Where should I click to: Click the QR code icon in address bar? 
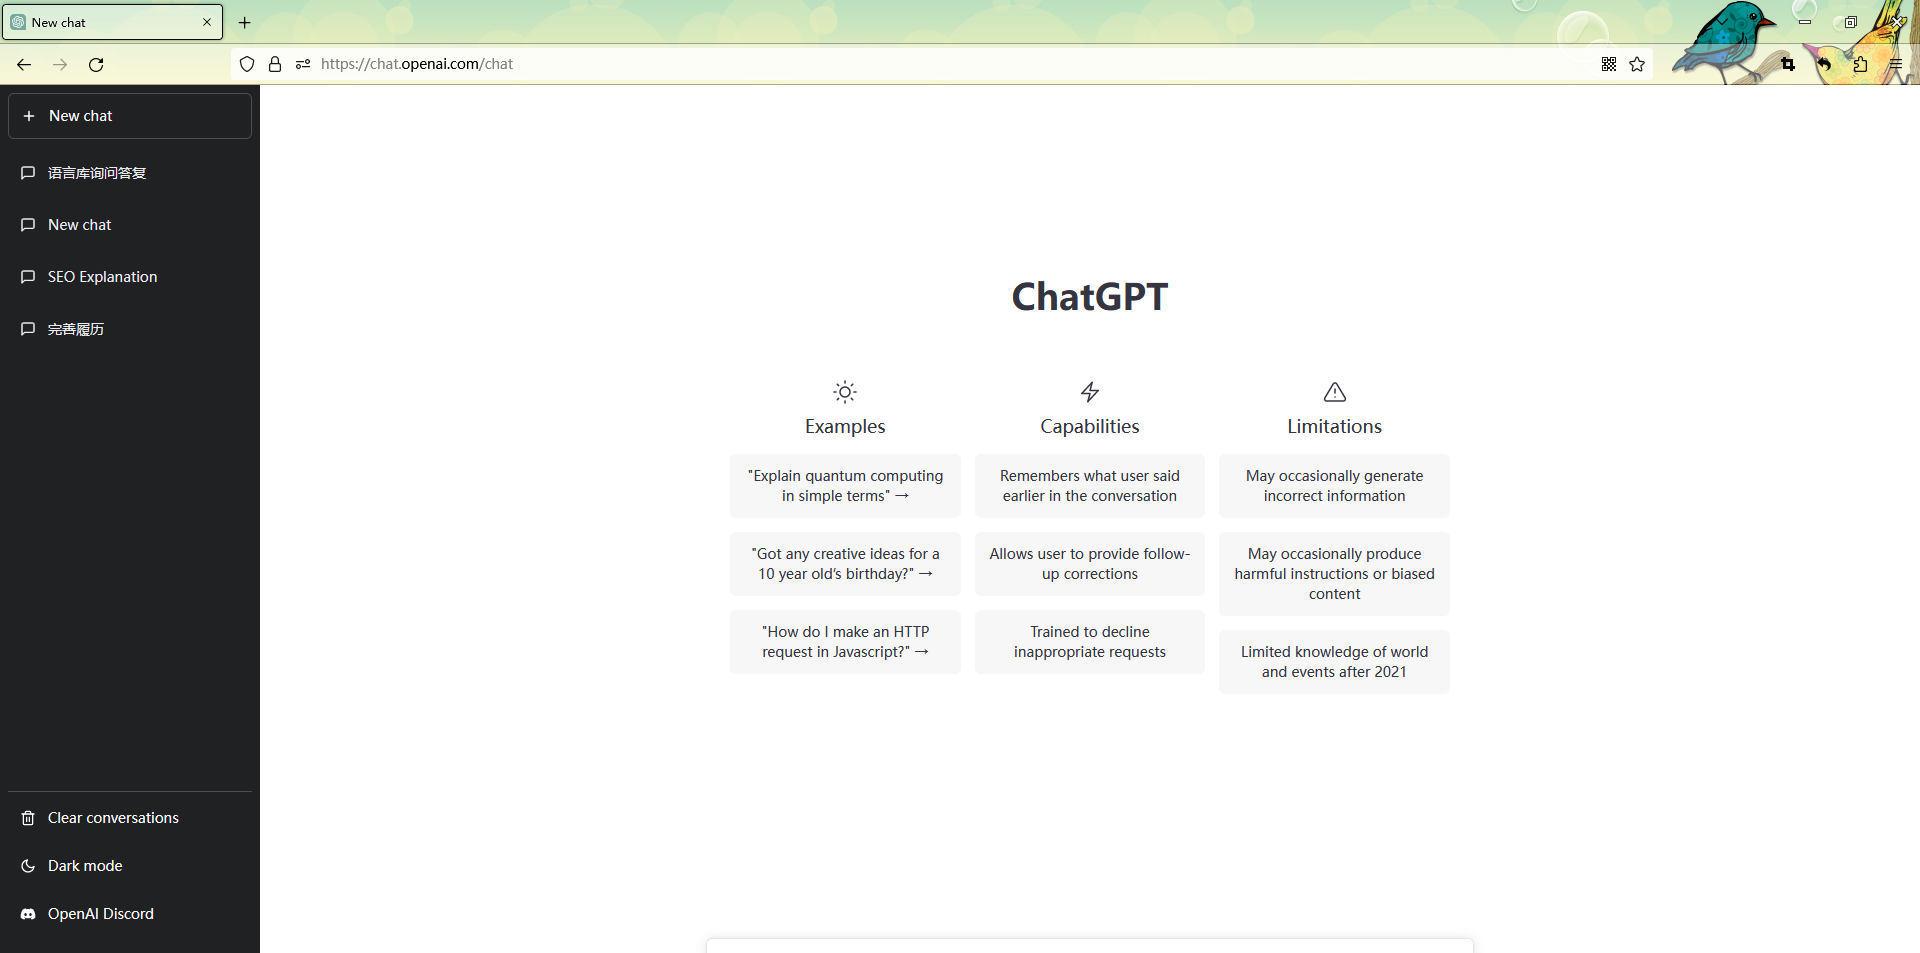(1609, 64)
